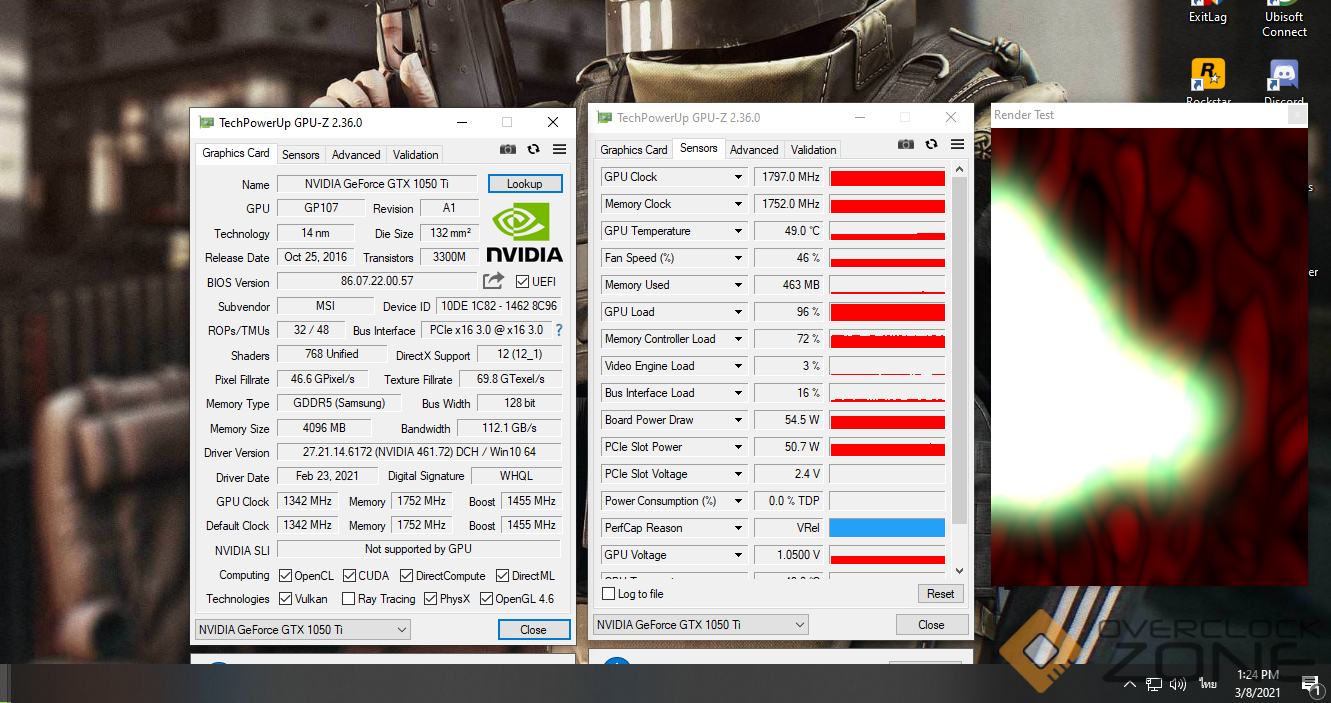Toggle the OpenCL checkbox

click(285, 575)
